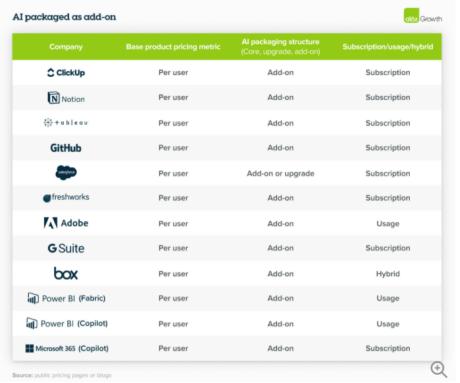Click the Power BI (Copilot) logo

[67, 323]
